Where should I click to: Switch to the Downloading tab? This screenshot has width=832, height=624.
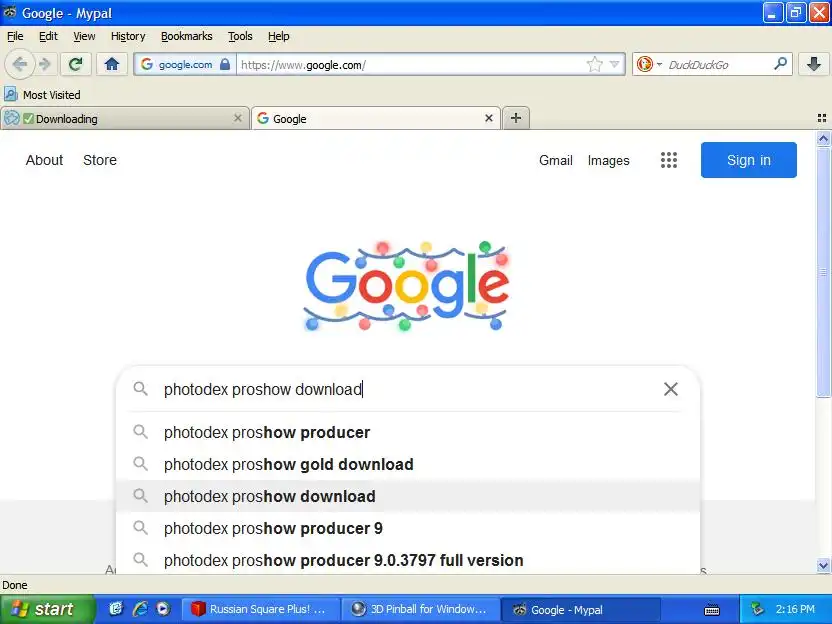pyautogui.click(x=125, y=118)
